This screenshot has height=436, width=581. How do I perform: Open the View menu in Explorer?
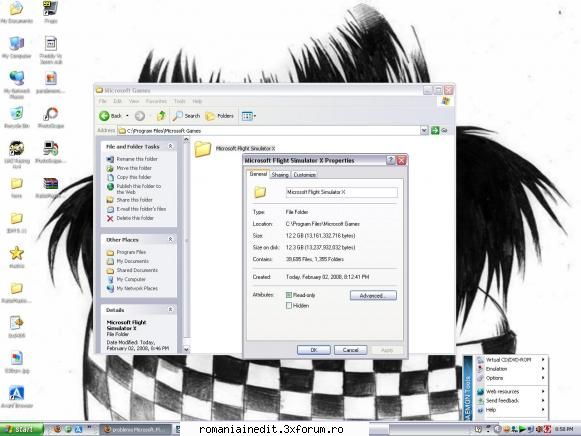tap(134, 101)
